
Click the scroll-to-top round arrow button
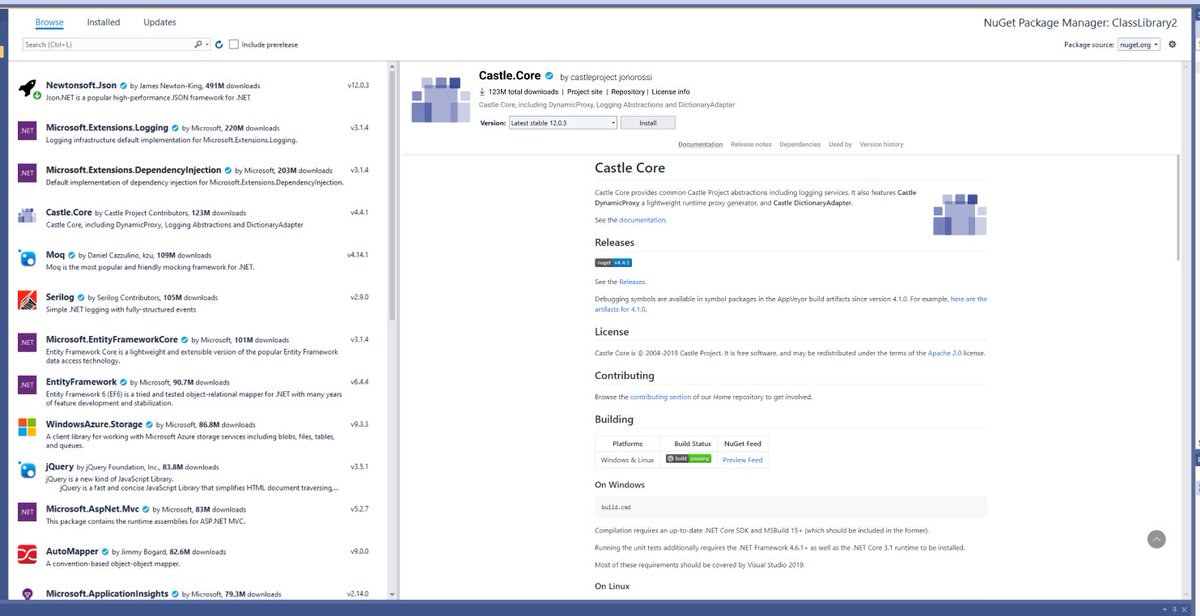(1156, 539)
